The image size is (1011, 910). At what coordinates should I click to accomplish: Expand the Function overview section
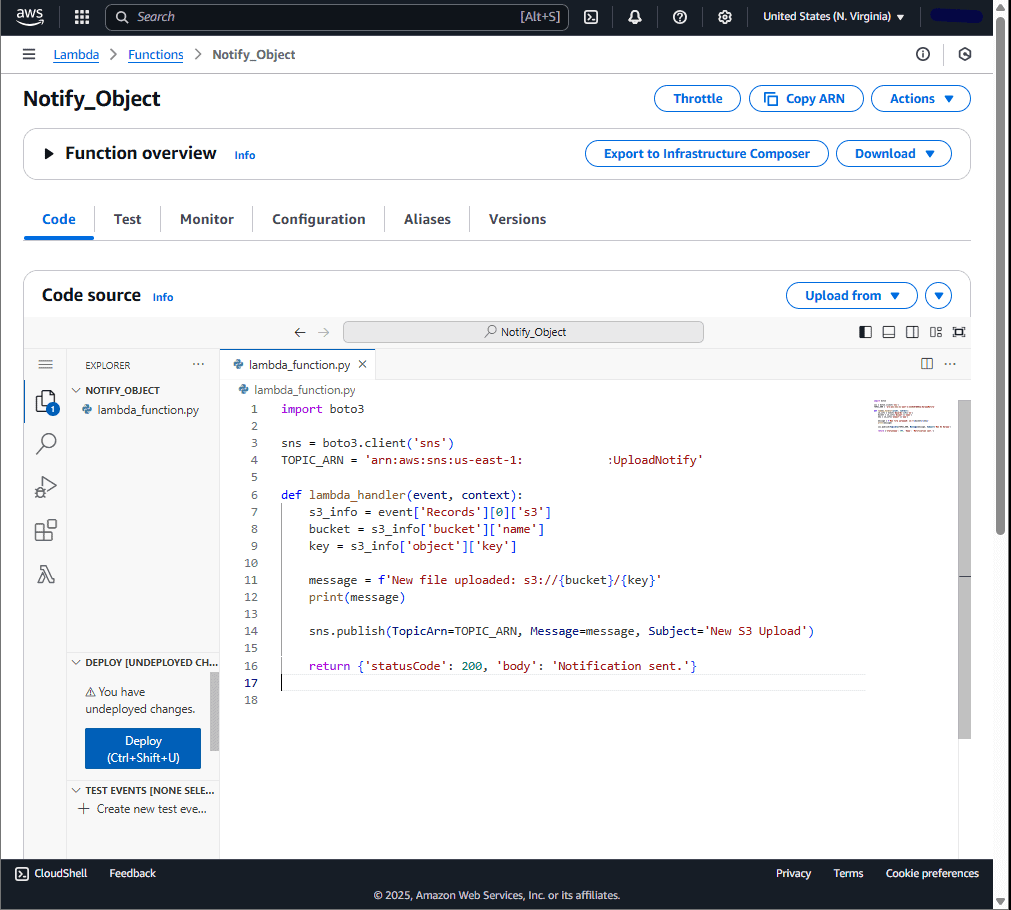(x=48, y=153)
